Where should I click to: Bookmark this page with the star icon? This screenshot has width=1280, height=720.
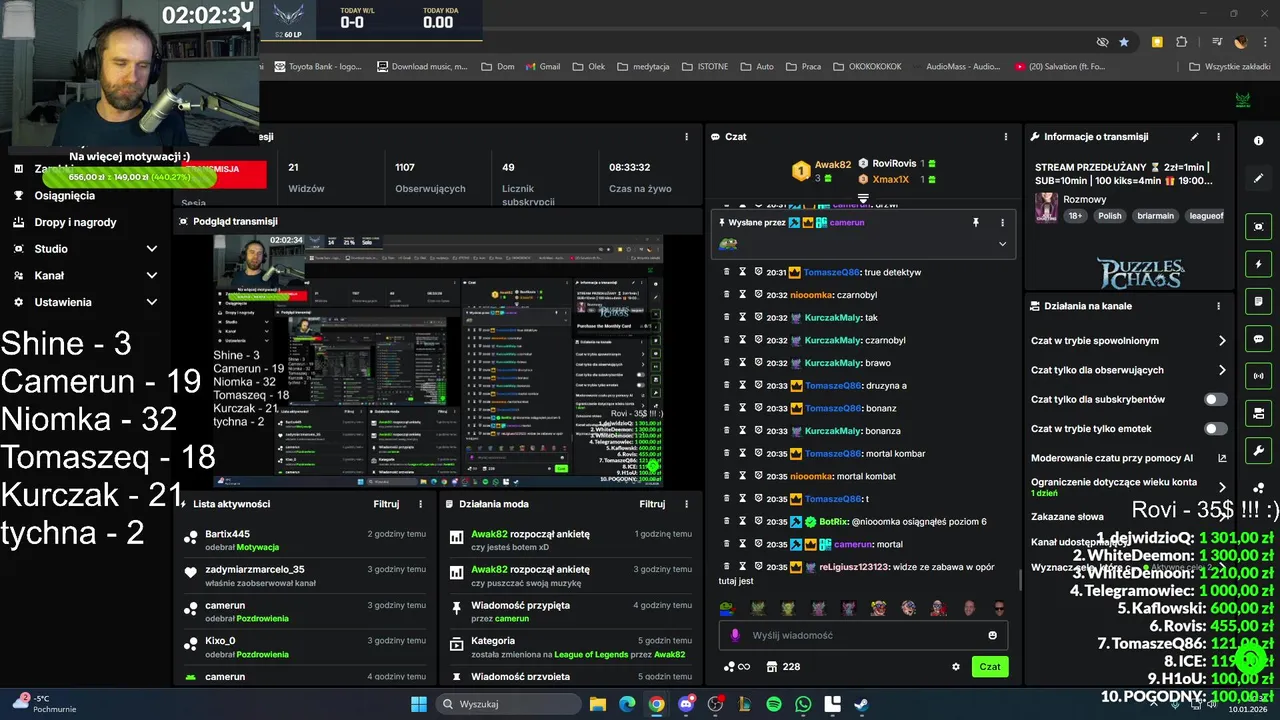(x=1124, y=42)
